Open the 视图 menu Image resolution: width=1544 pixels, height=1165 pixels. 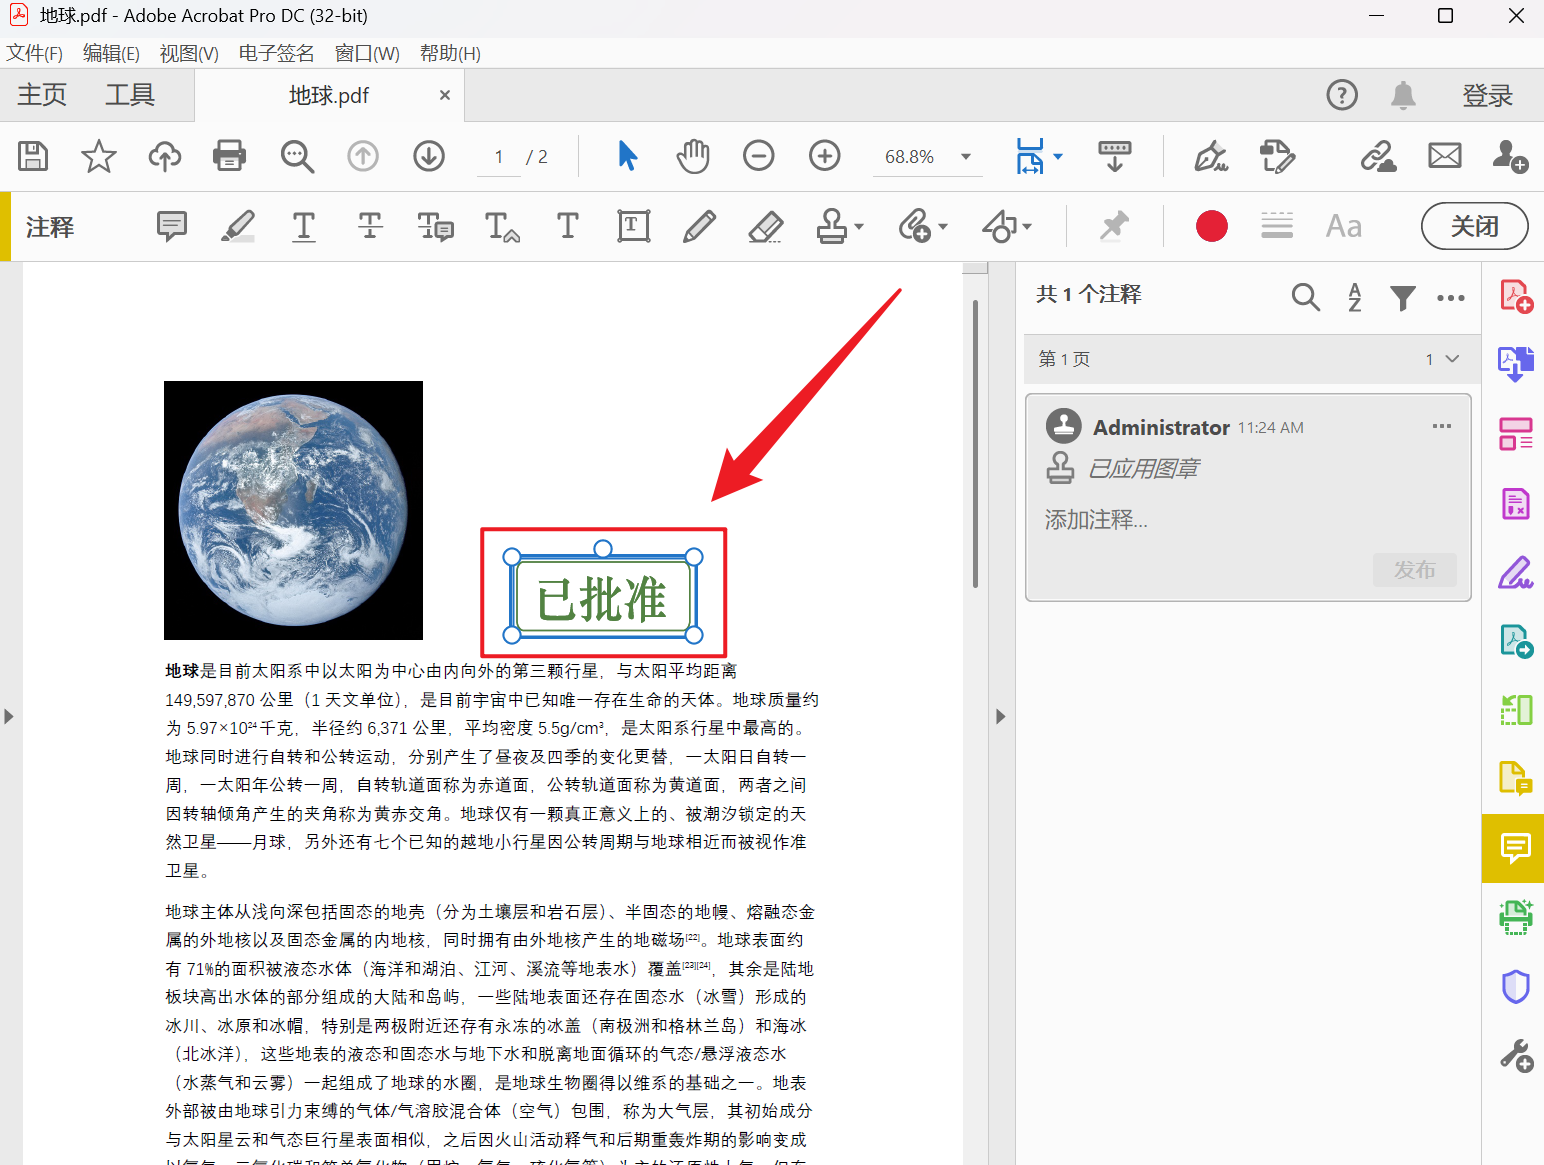point(187,53)
